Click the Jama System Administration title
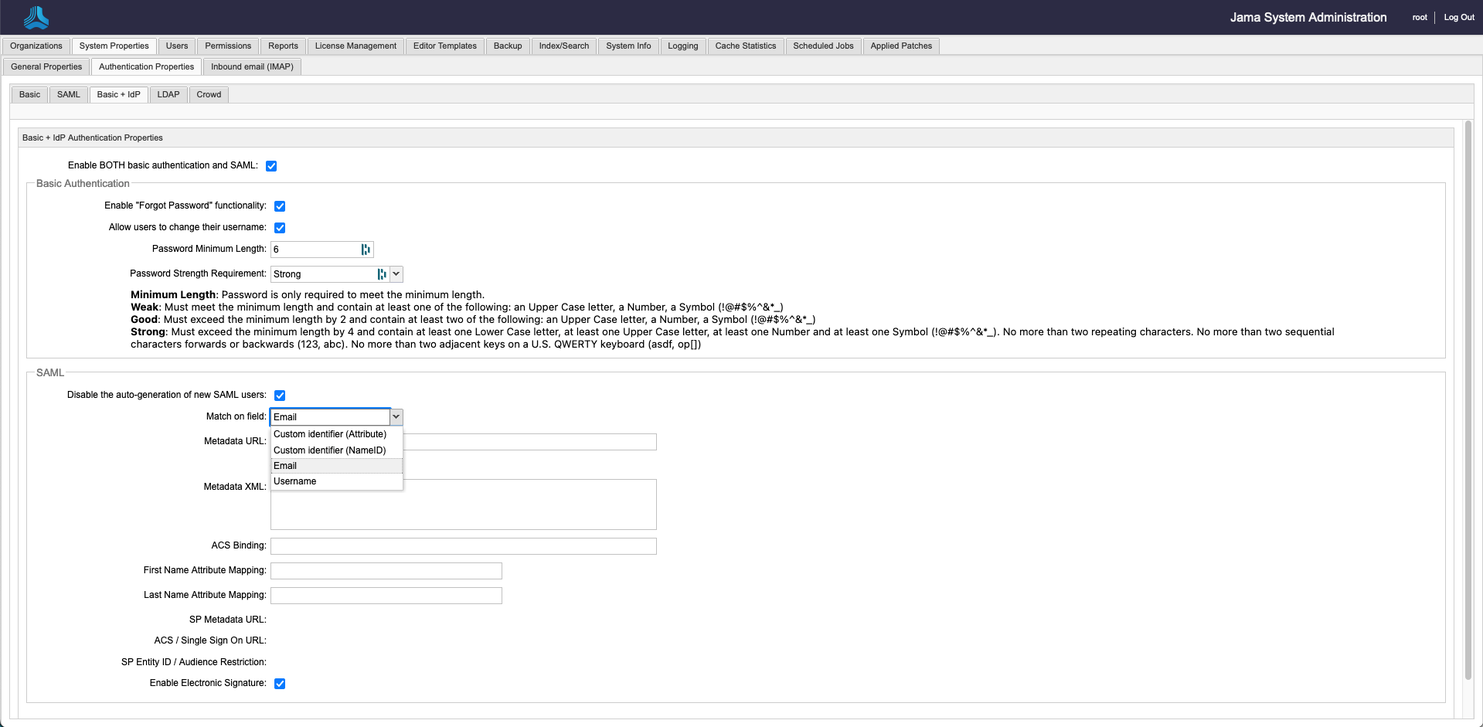This screenshot has width=1483, height=727. tap(1308, 17)
